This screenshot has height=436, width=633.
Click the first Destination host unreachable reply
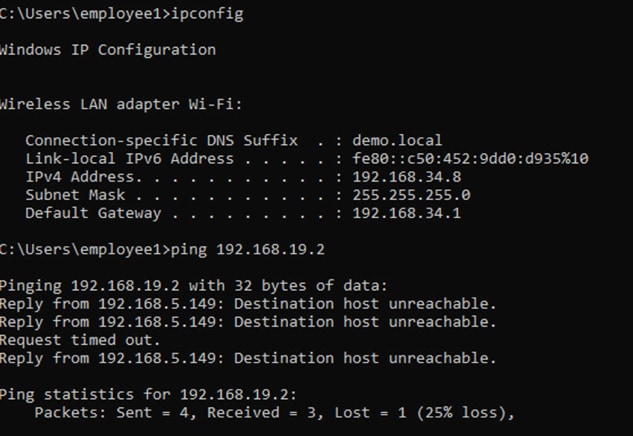click(248, 304)
